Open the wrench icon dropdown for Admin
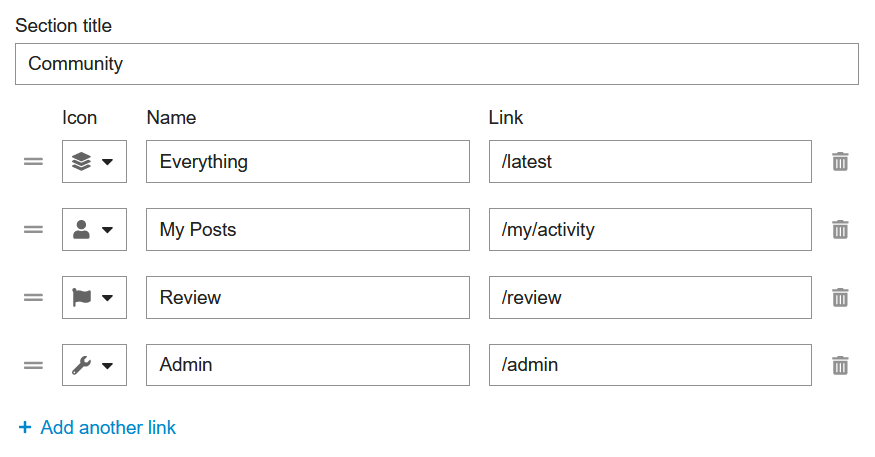This screenshot has height=457, width=875. pos(94,366)
